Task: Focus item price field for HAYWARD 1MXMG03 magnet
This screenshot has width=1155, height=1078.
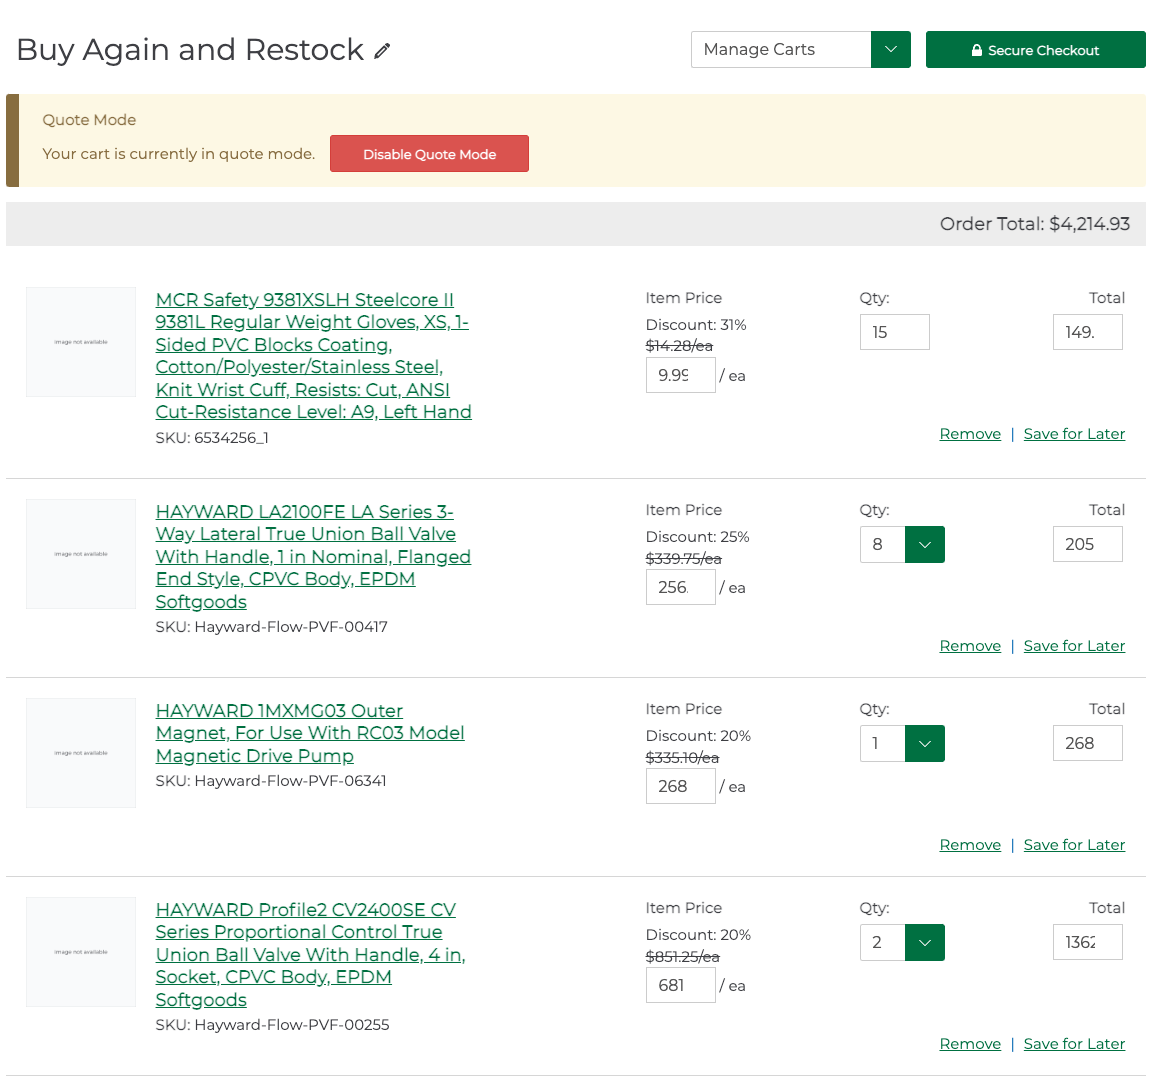Action: point(681,786)
